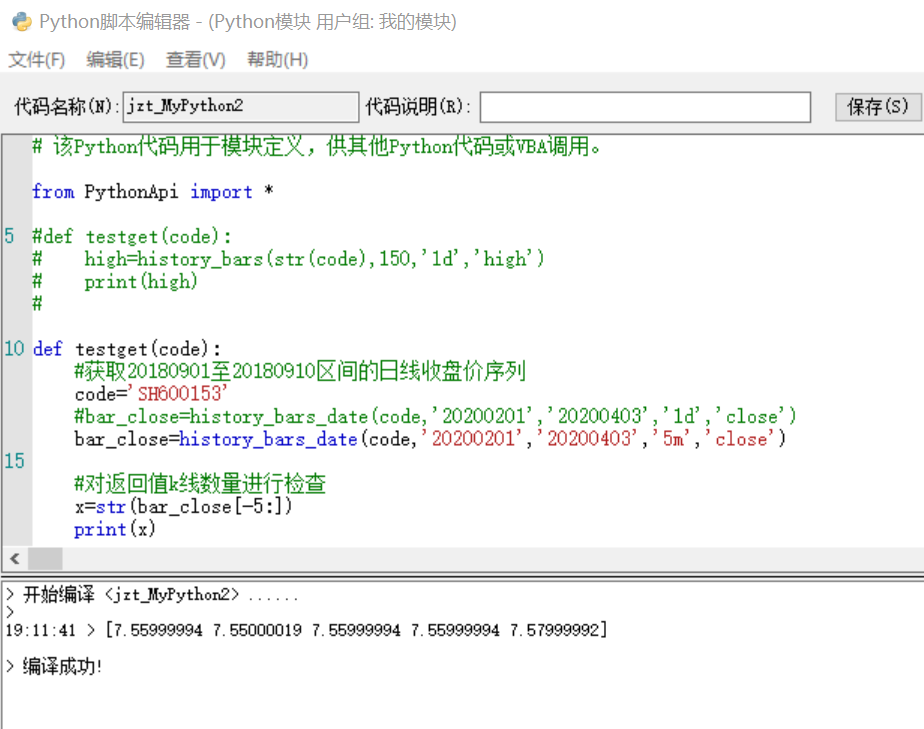Click line number 5 in the gutter

coord(9,236)
